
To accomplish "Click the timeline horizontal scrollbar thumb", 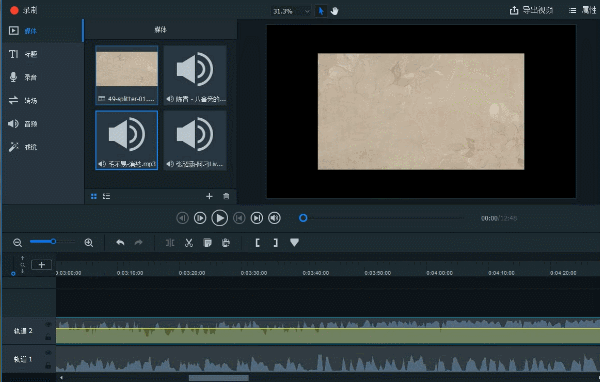I will (x=218, y=378).
